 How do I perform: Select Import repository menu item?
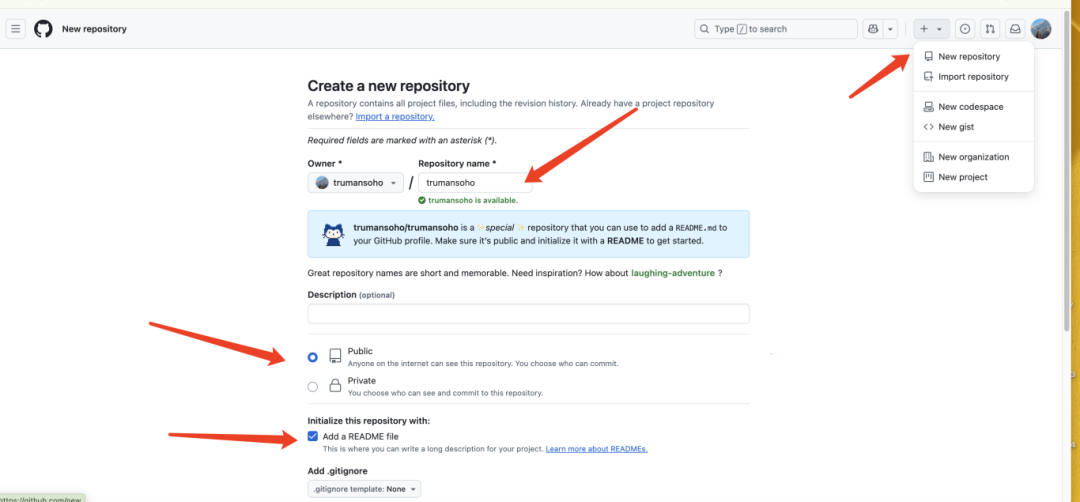(x=973, y=77)
